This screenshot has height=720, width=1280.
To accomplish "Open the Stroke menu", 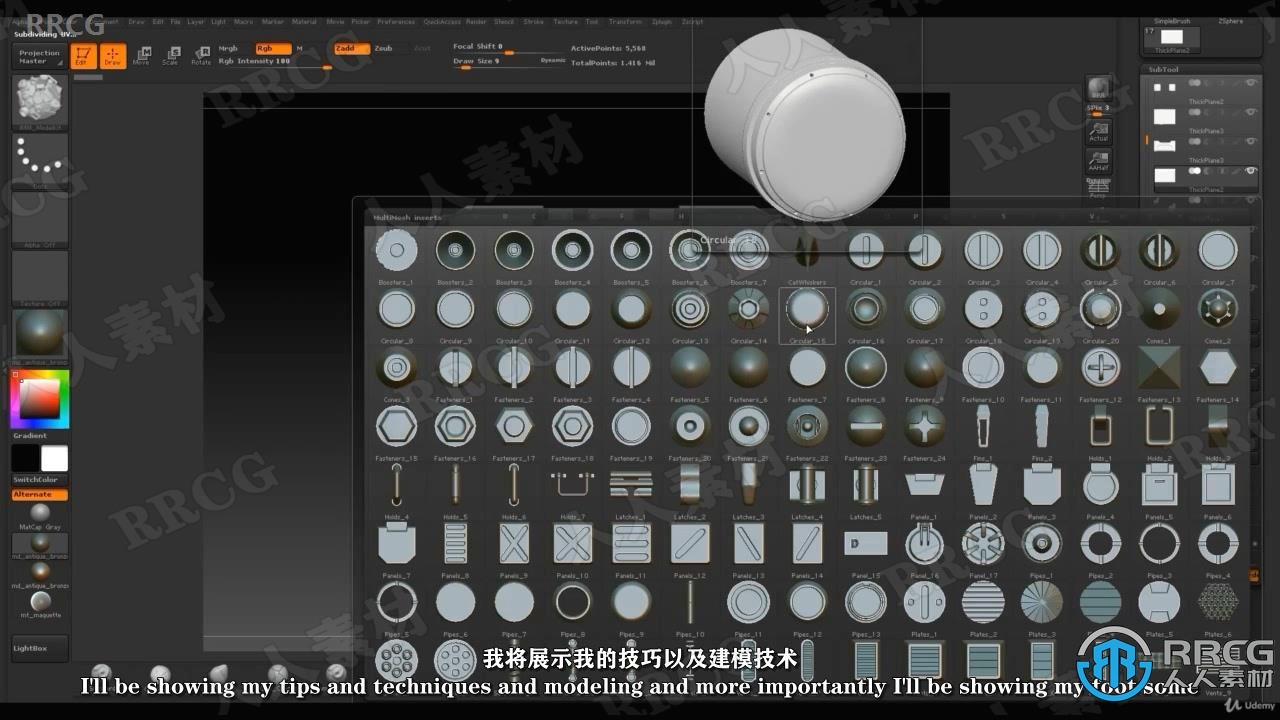I will click(534, 22).
